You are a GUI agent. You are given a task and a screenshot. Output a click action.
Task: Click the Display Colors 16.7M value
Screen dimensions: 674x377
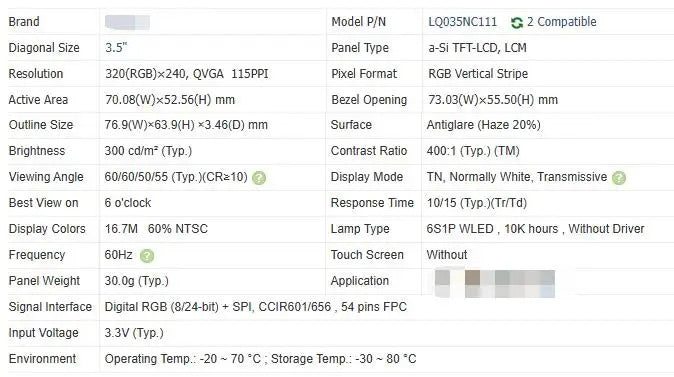pos(156,229)
